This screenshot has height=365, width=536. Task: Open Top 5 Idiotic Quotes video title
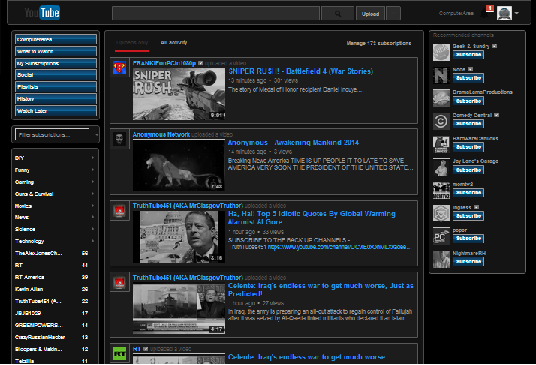311,218
